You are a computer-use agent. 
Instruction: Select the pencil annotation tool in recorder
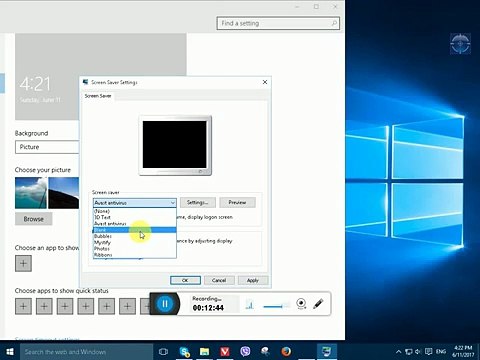(x=318, y=304)
